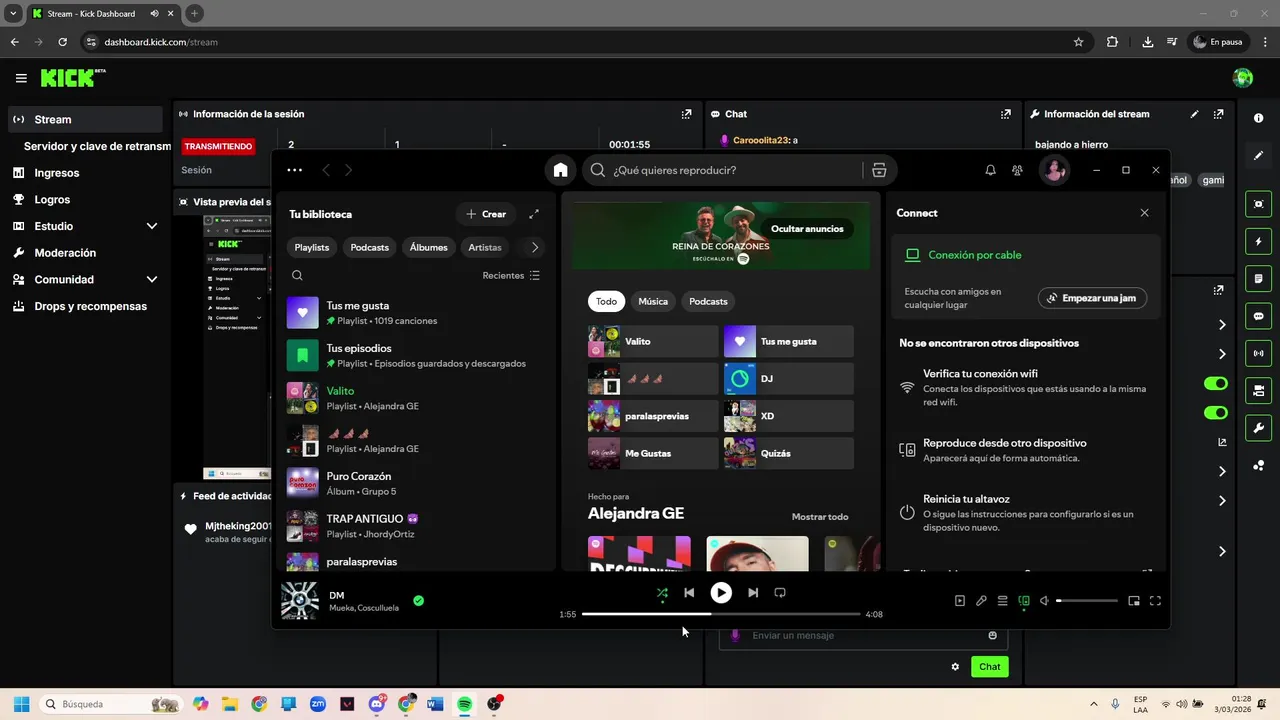Search inside Tu biblioteca
Image resolution: width=1280 pixels, height=720 pixels.
click(297, 275)
